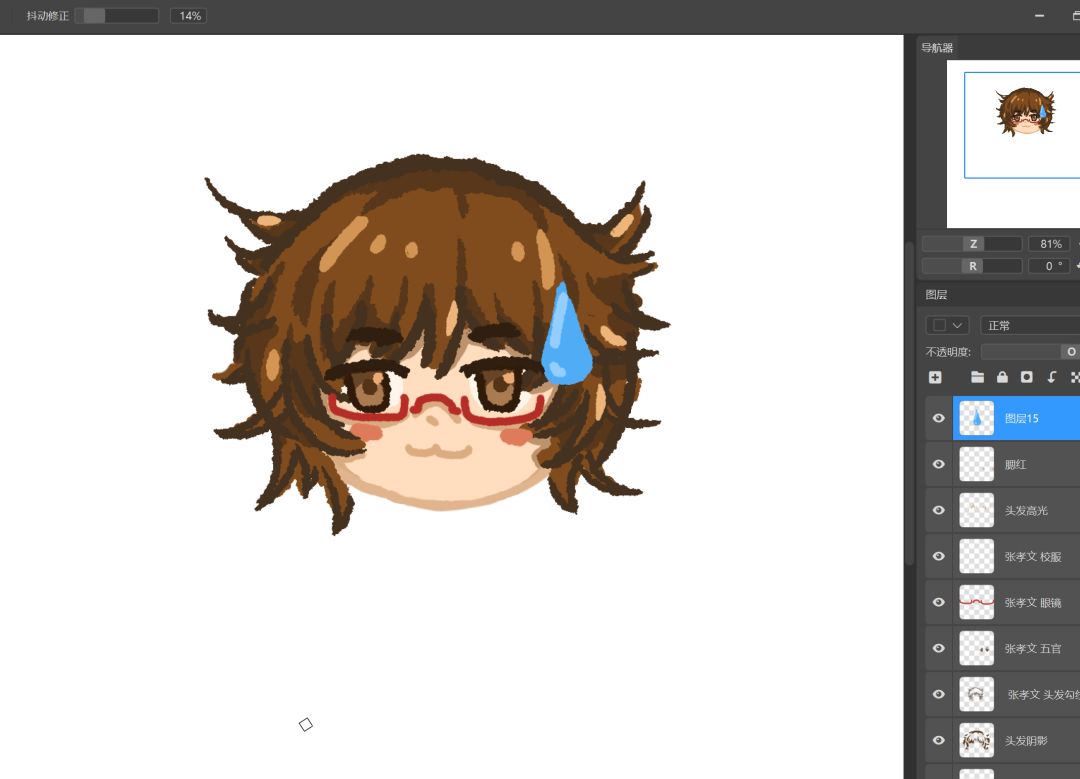Select the 张孝文 五官 layer name
The width and height of the screenshot is (1080, 779).
pyautogui.click(x=1032, y=649)
